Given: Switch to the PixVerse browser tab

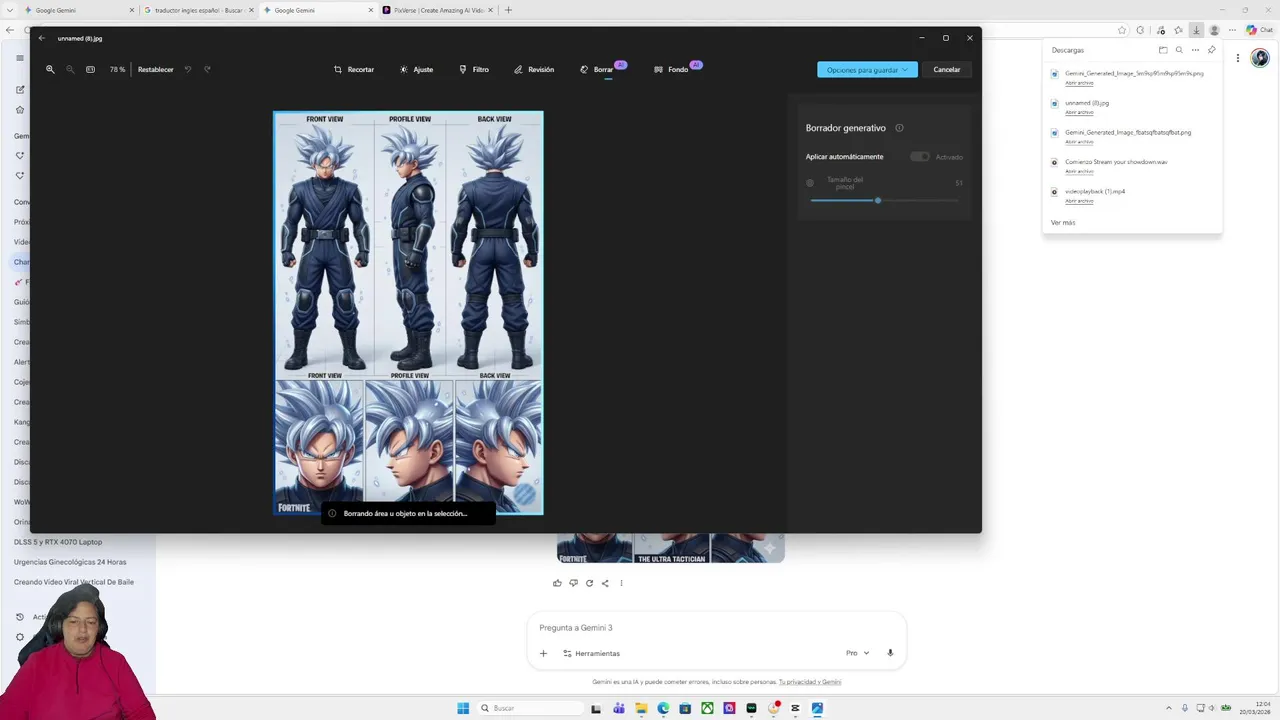Looking at the screenshot, I should (437, 10).
